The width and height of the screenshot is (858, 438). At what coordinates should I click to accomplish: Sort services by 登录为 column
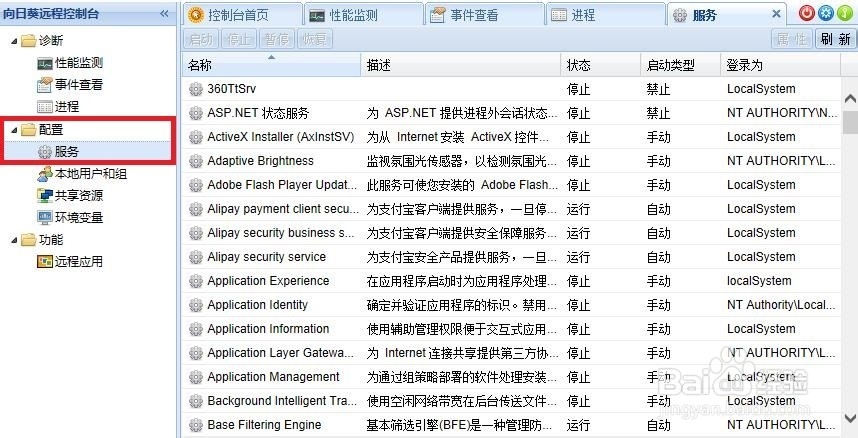click(x=780, y=65)
